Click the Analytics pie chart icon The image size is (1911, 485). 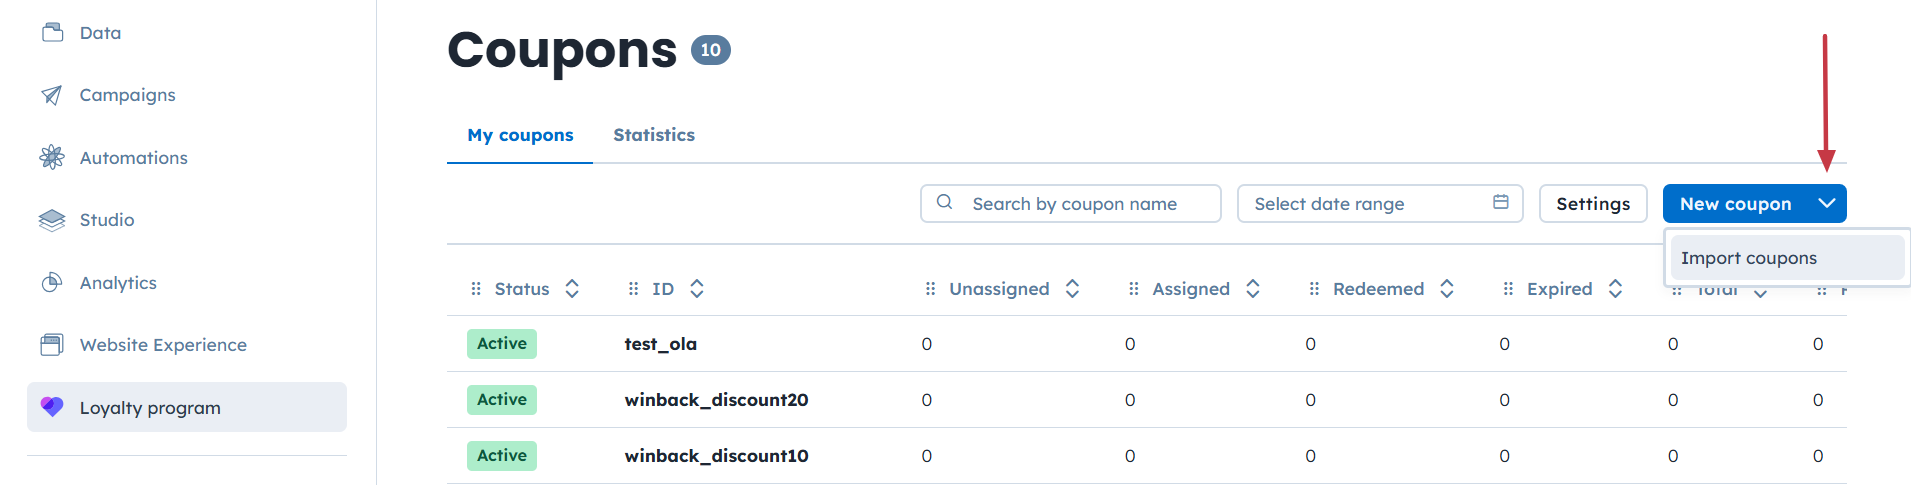(52, 283)
